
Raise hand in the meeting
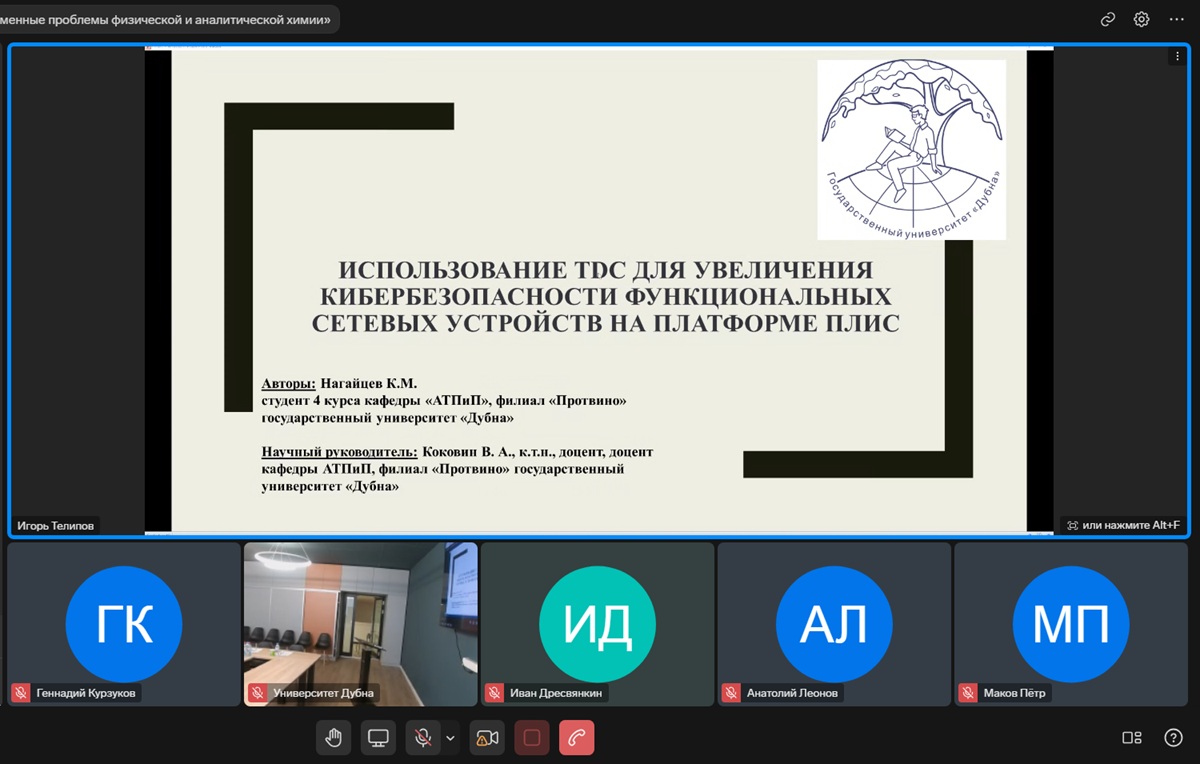(x=334, y=738)
